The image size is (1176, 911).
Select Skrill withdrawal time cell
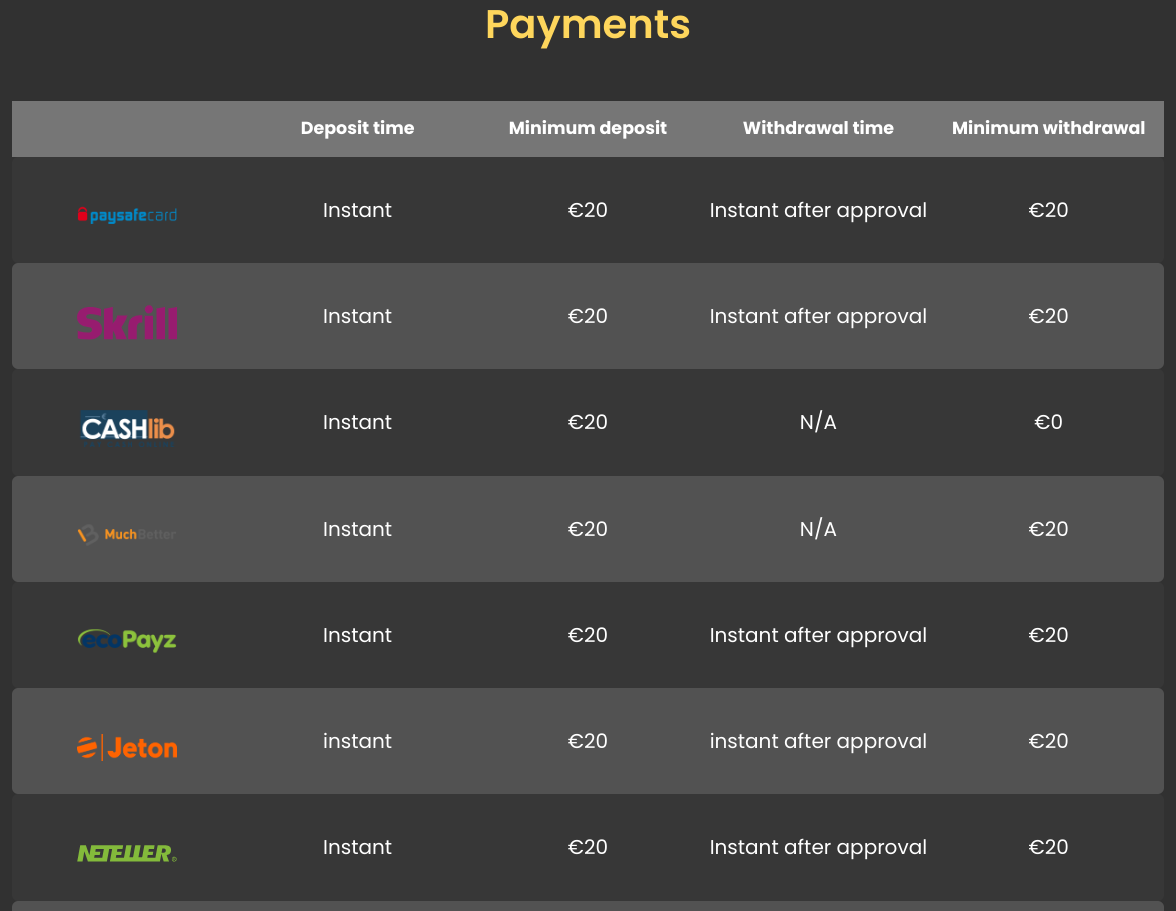818,317
